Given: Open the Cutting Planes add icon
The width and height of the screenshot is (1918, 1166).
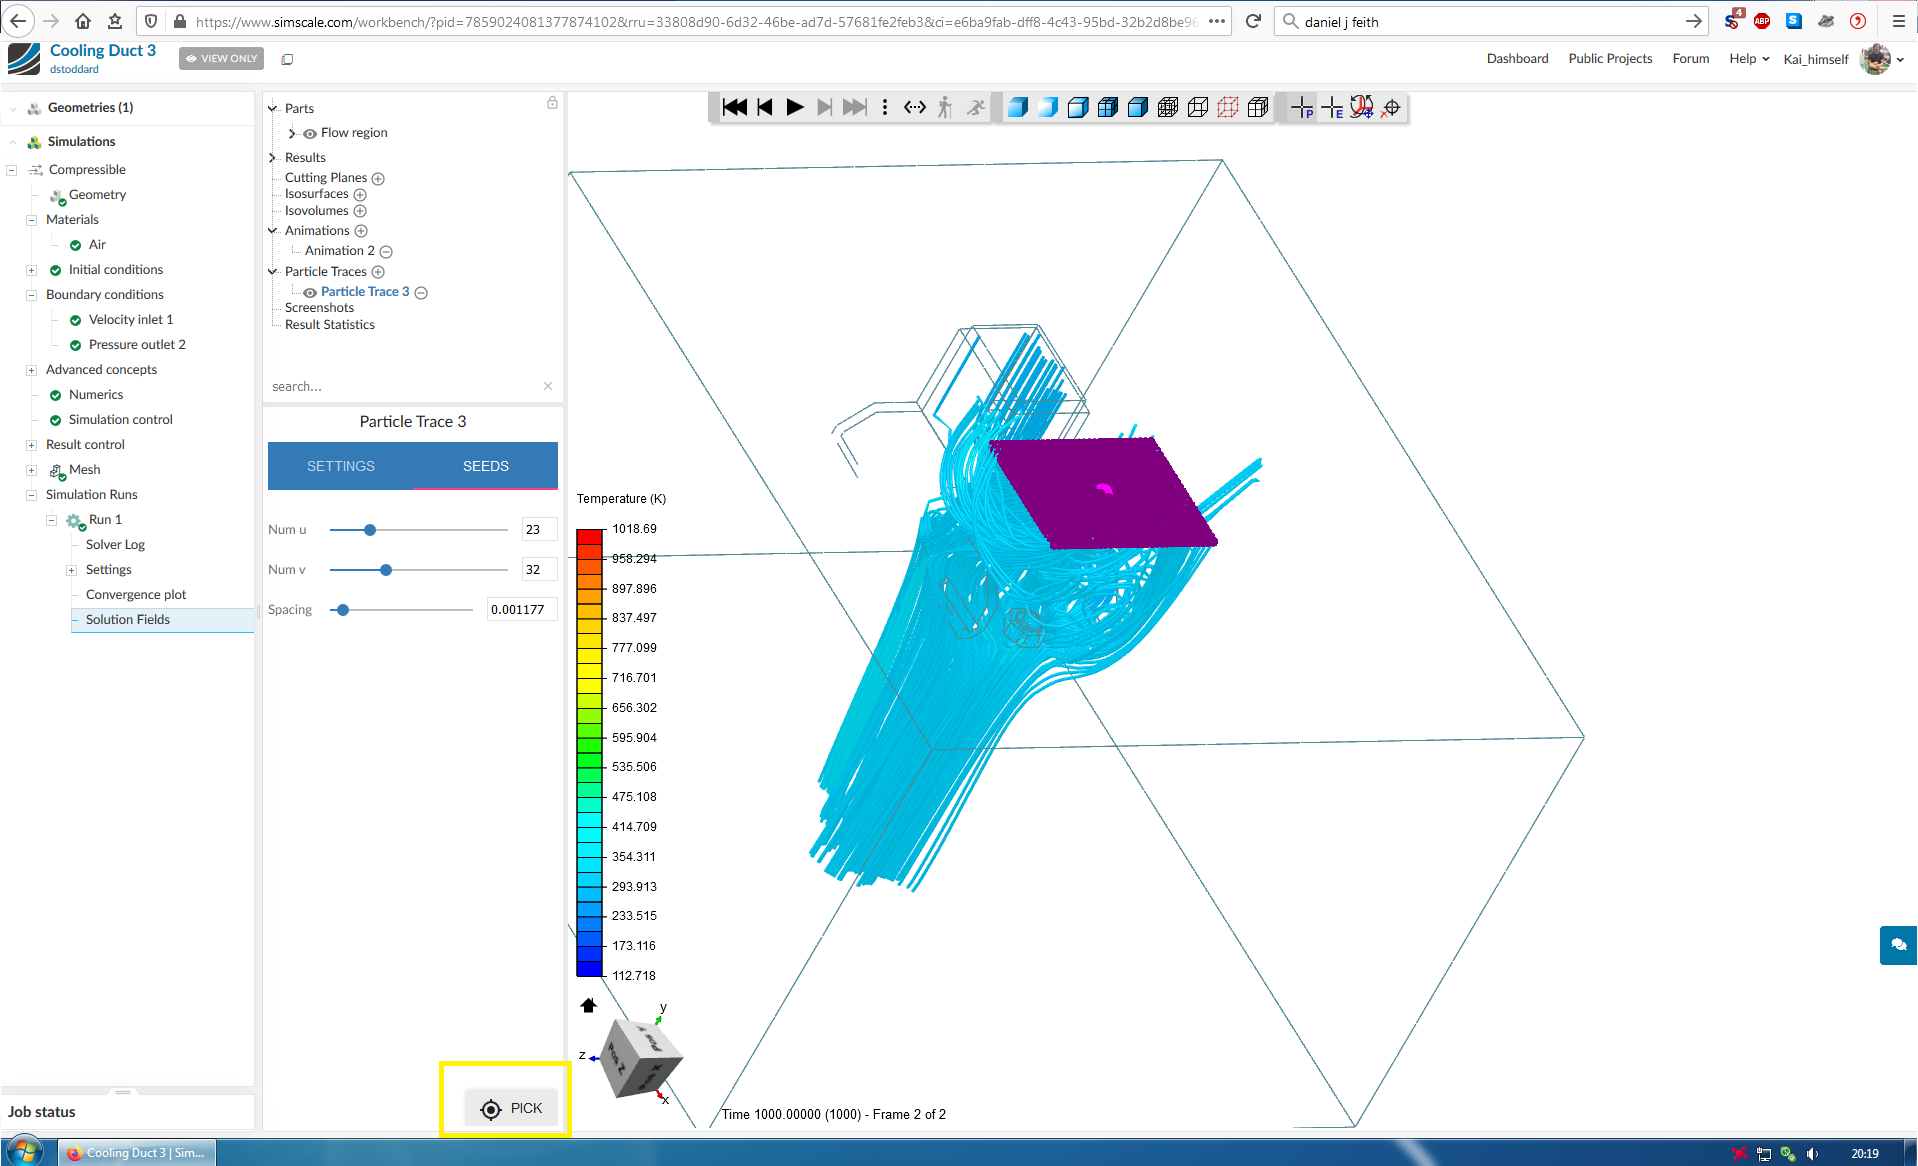Looking at the screenshot, I should pyautogui.click(x=378, y=178).
